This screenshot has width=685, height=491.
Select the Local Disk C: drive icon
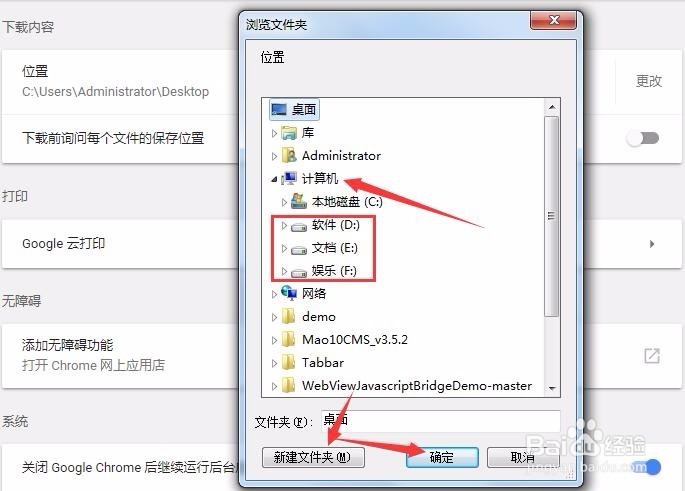pyautogui.click(x=299, y=201)
